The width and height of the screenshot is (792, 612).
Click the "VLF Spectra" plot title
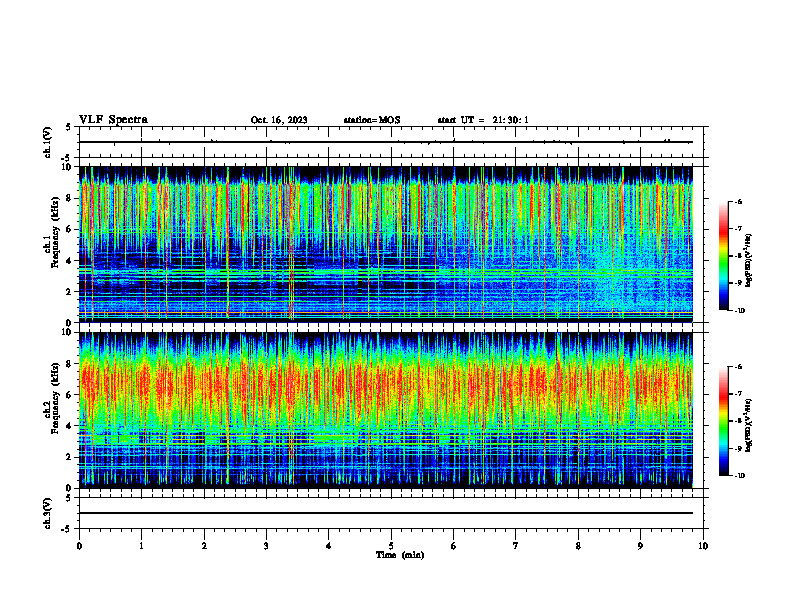click(x=113, y=120)
